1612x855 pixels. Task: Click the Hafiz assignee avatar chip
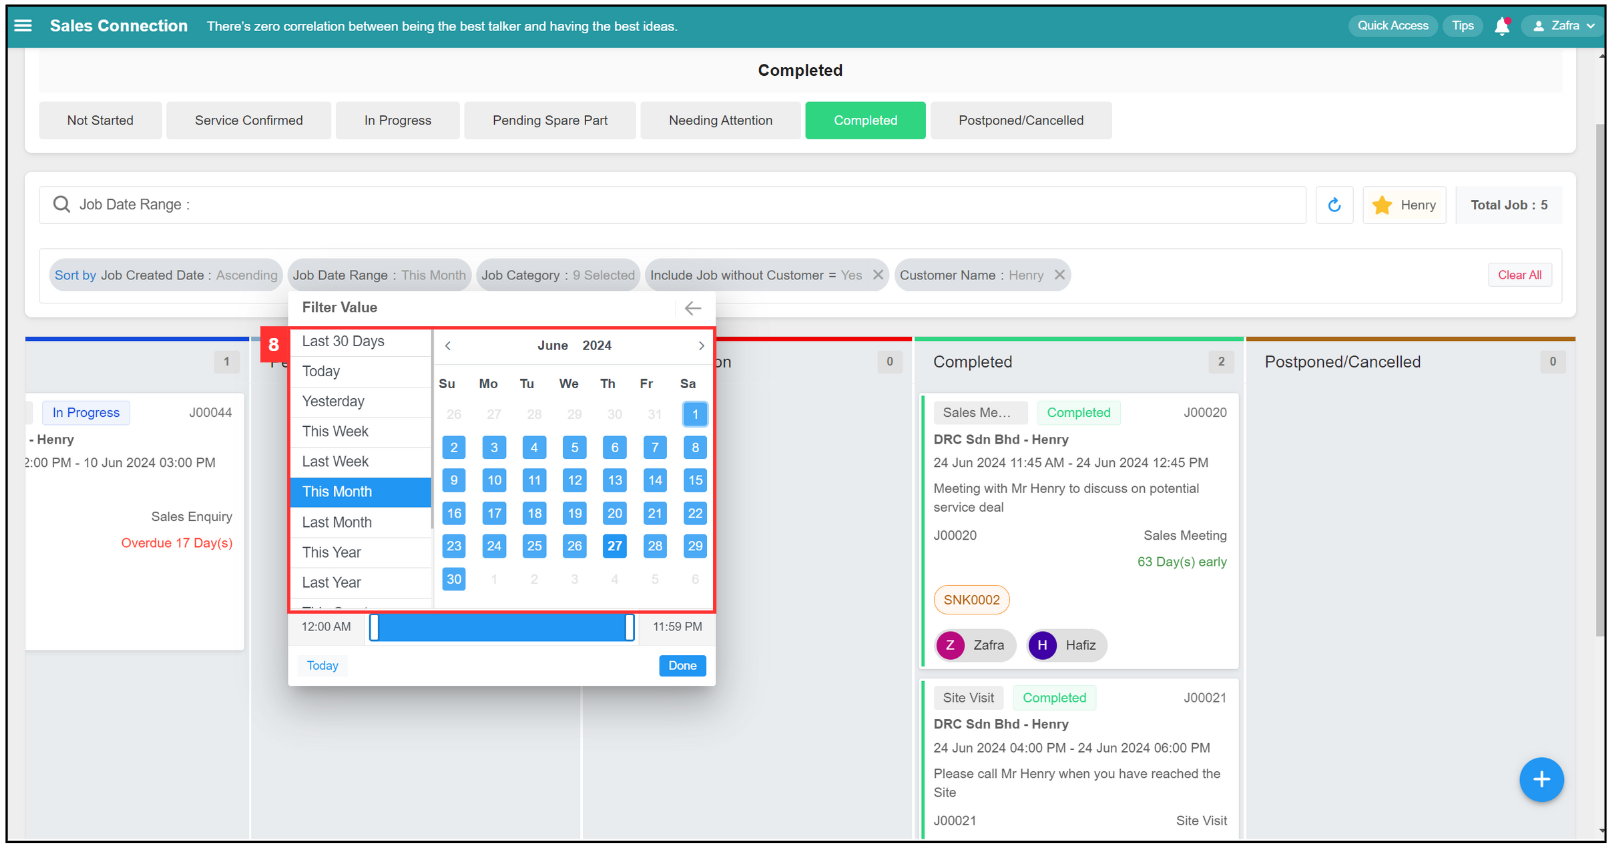pos(1067,645)
